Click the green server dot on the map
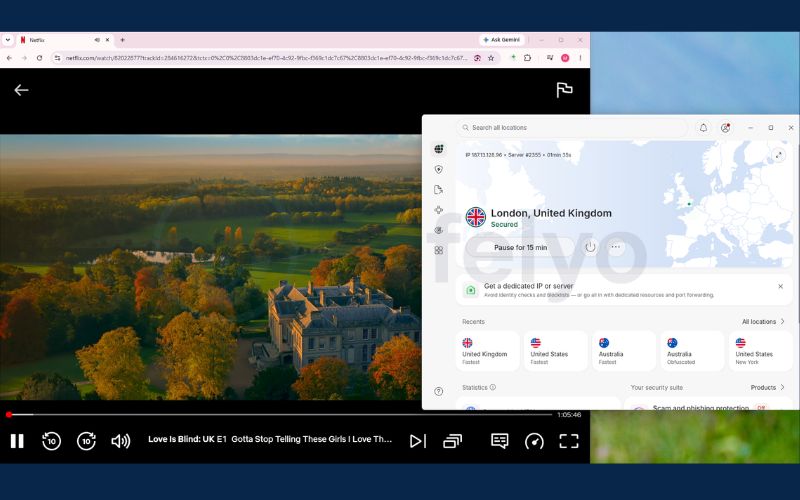 (689, 204)
